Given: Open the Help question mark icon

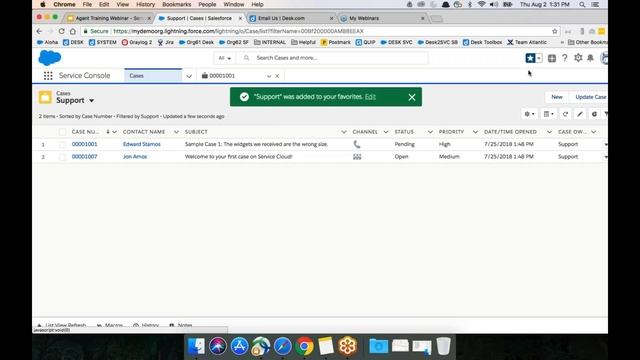Looking at the screenshot, I should 564,58.
